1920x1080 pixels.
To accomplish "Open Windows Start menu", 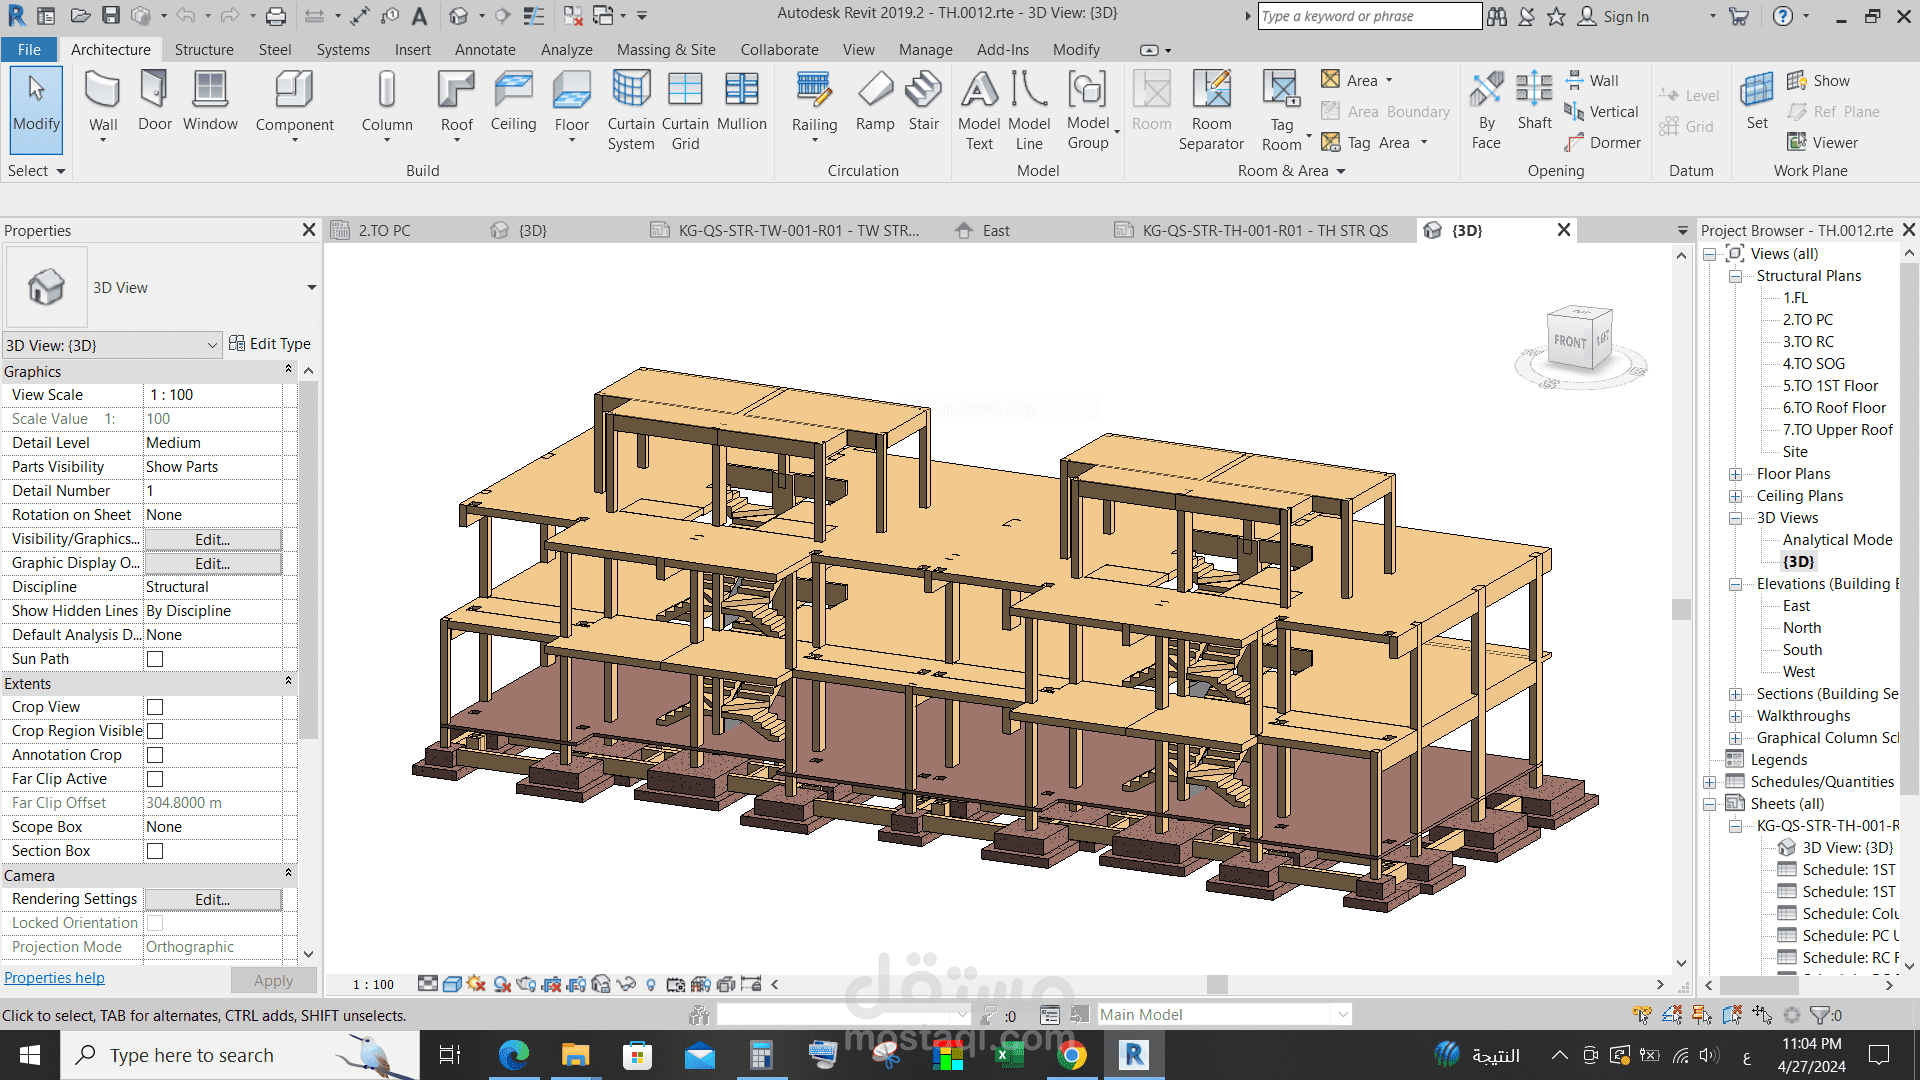I will click(30, 1055).
